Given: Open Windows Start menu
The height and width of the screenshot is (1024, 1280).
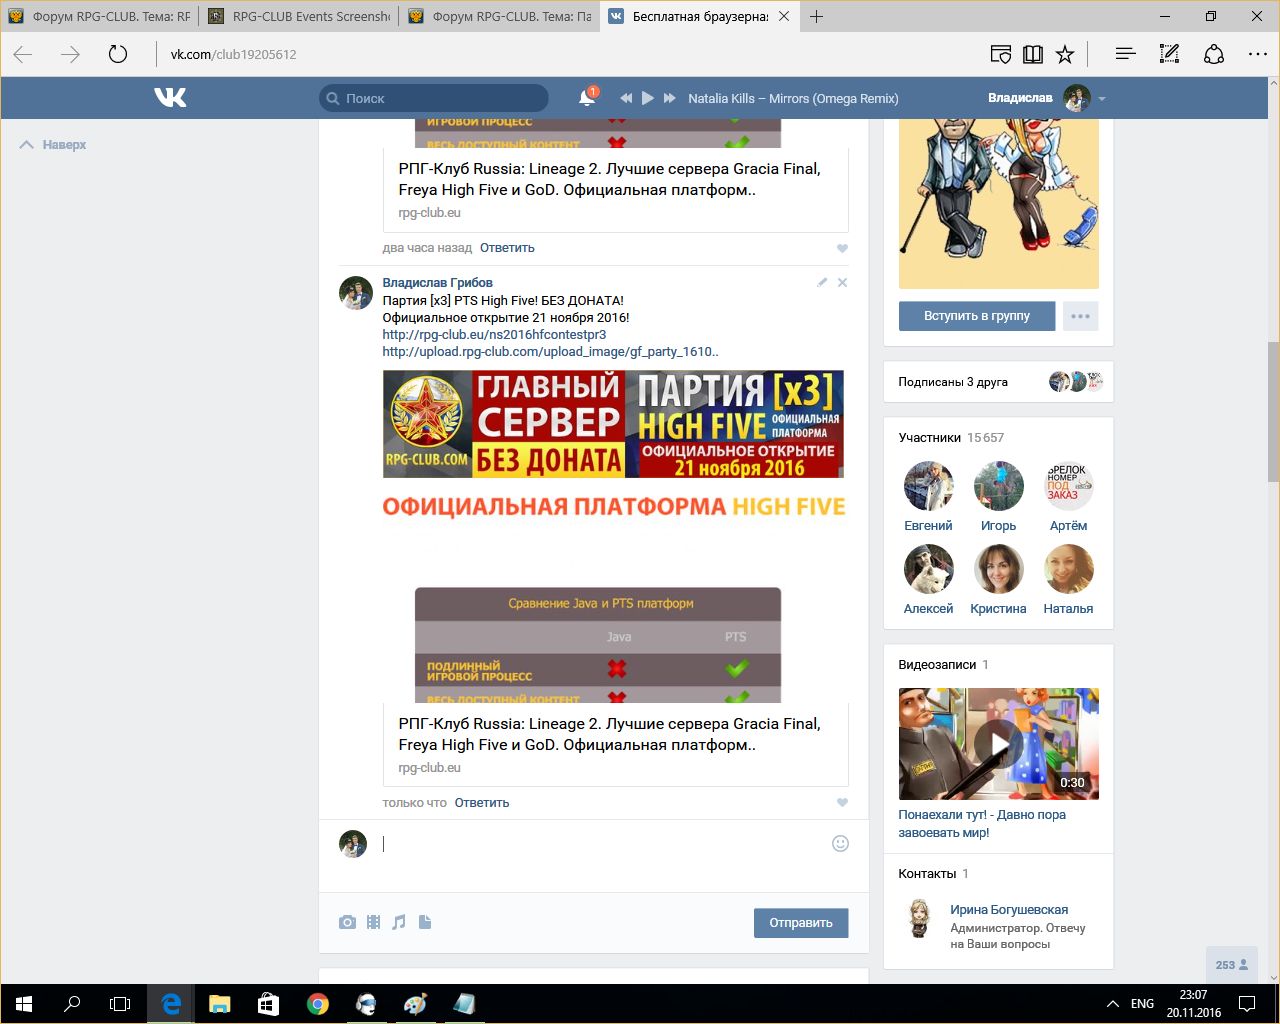Looking at the screenshot, I should [x=24, y=1004].
